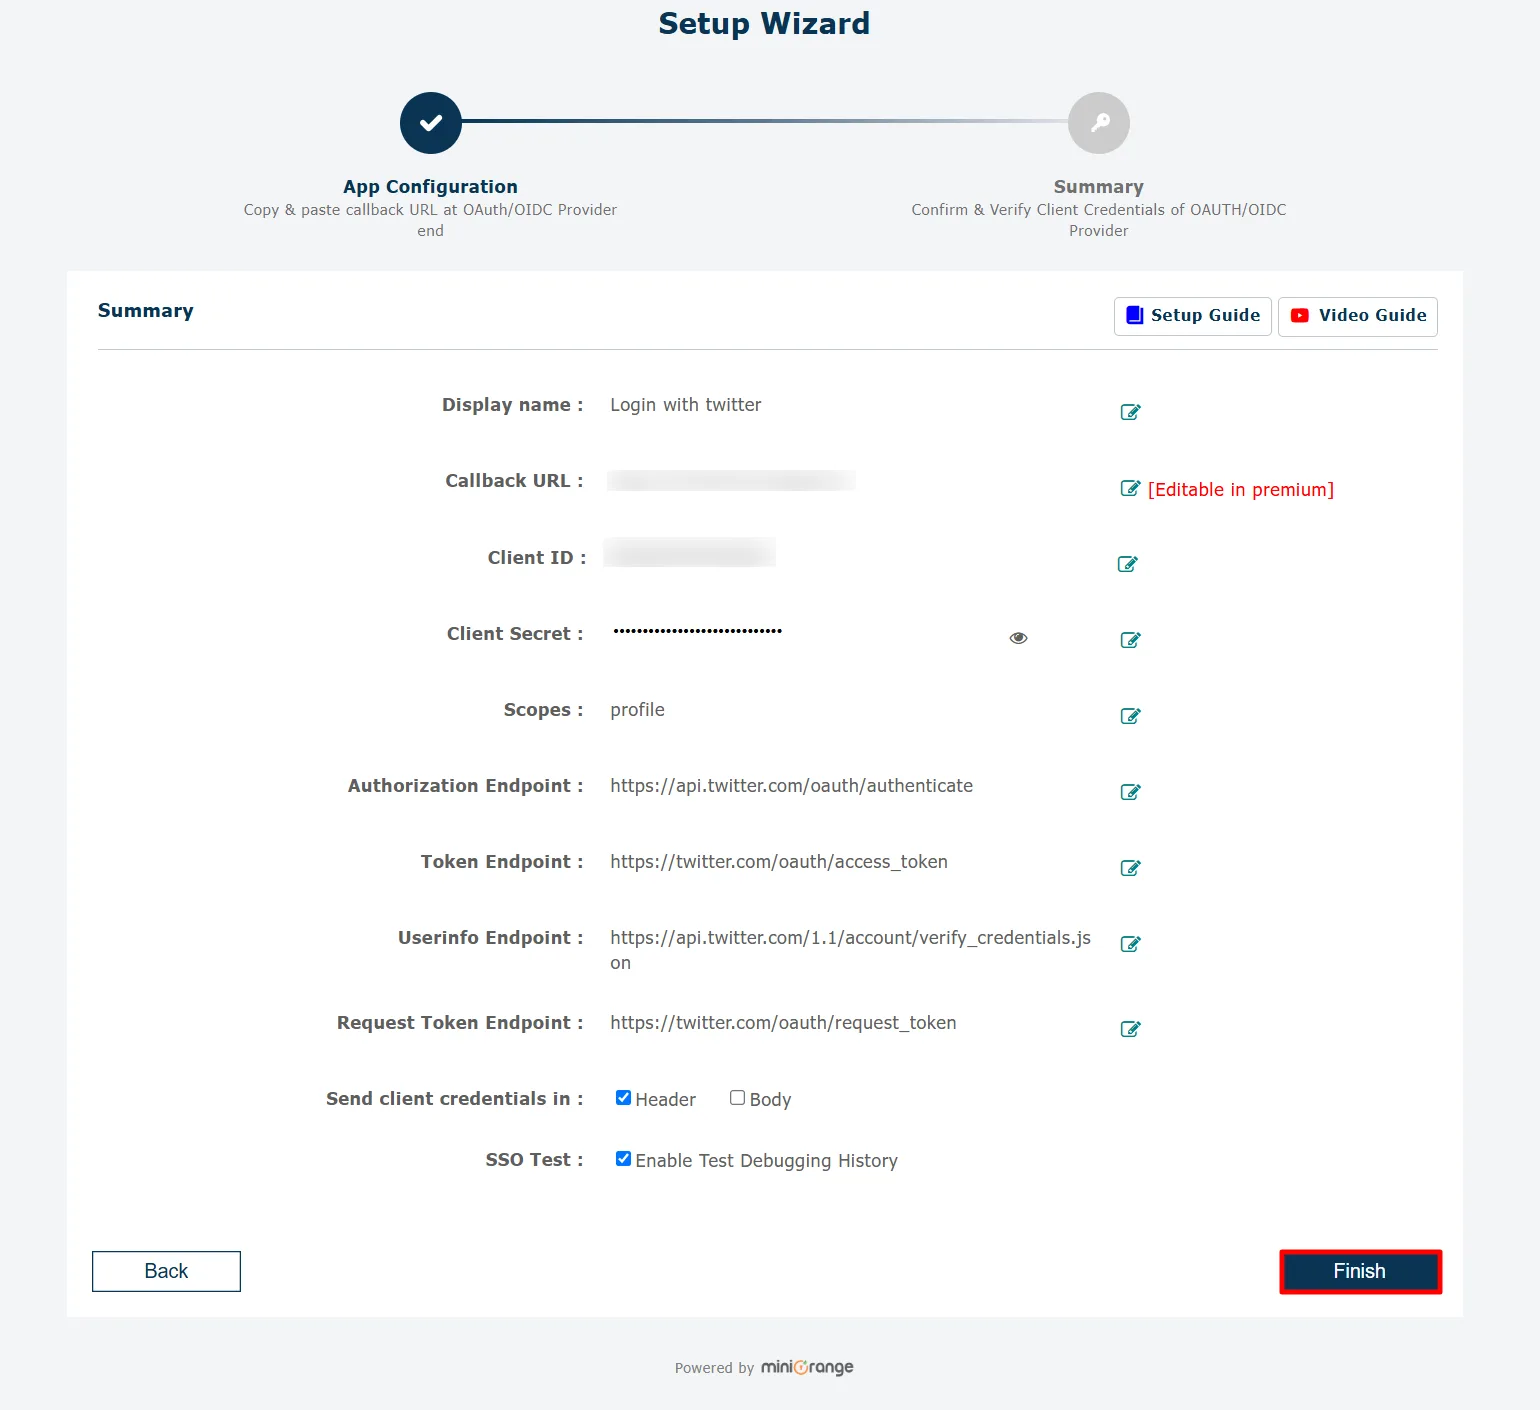Click the 'profile' scope value
The height and width of the screenshot is (1410, 1540).
[x=637, y=710]
